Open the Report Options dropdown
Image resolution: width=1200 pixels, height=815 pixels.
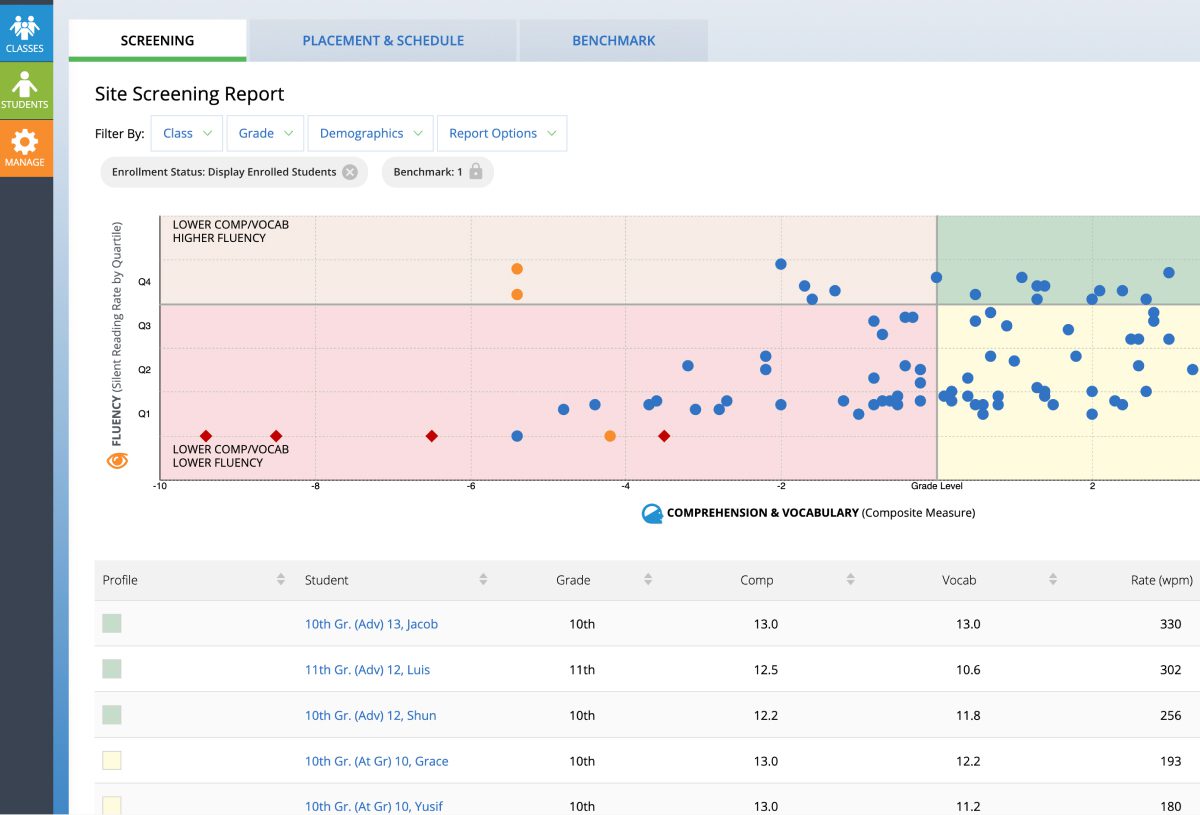501,133
